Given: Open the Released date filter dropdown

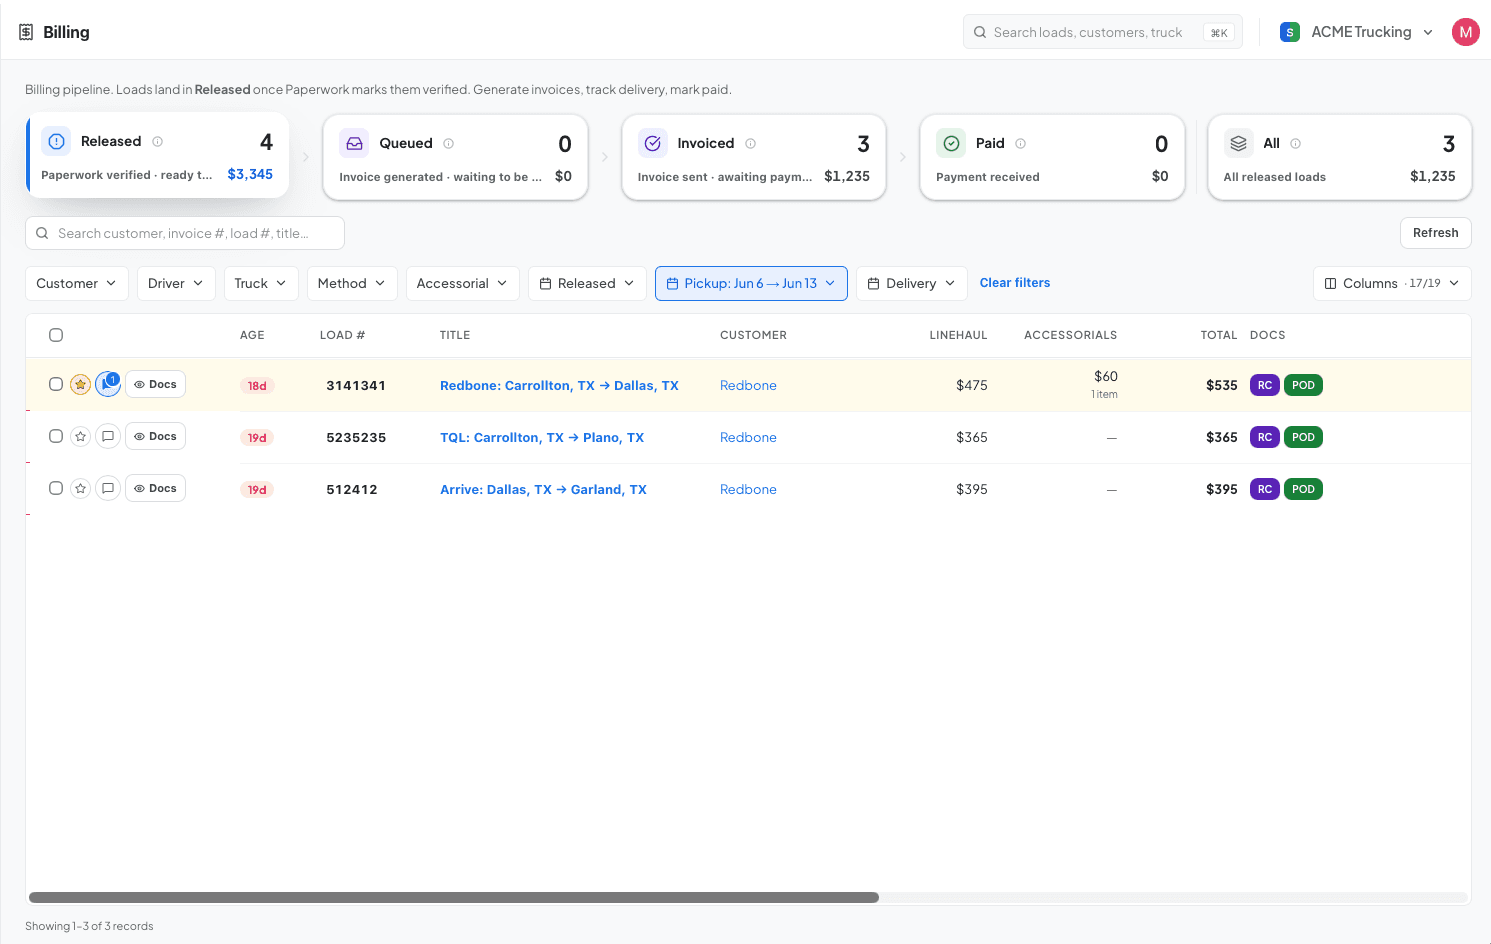Looking at the screenshot, I should coord(587,283).
